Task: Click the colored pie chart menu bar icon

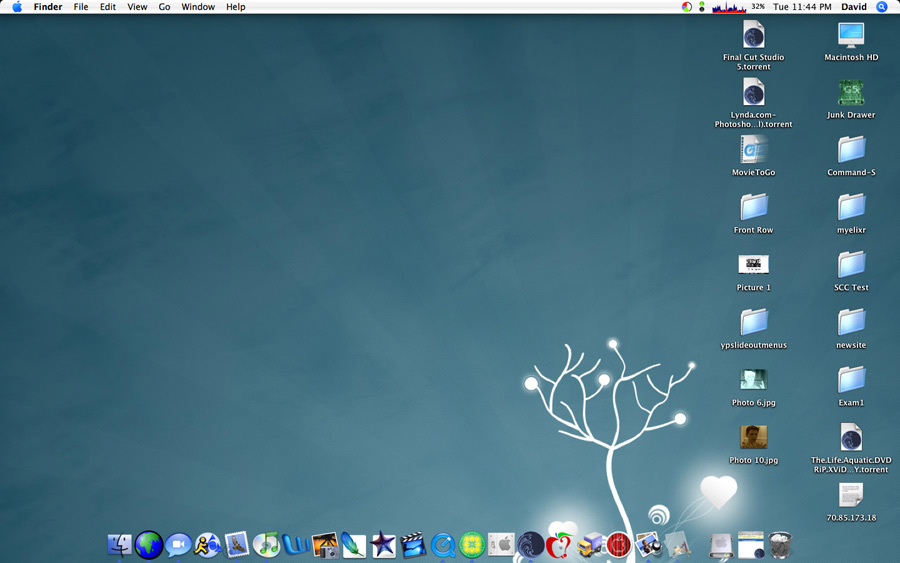Action: pos(686,7)
